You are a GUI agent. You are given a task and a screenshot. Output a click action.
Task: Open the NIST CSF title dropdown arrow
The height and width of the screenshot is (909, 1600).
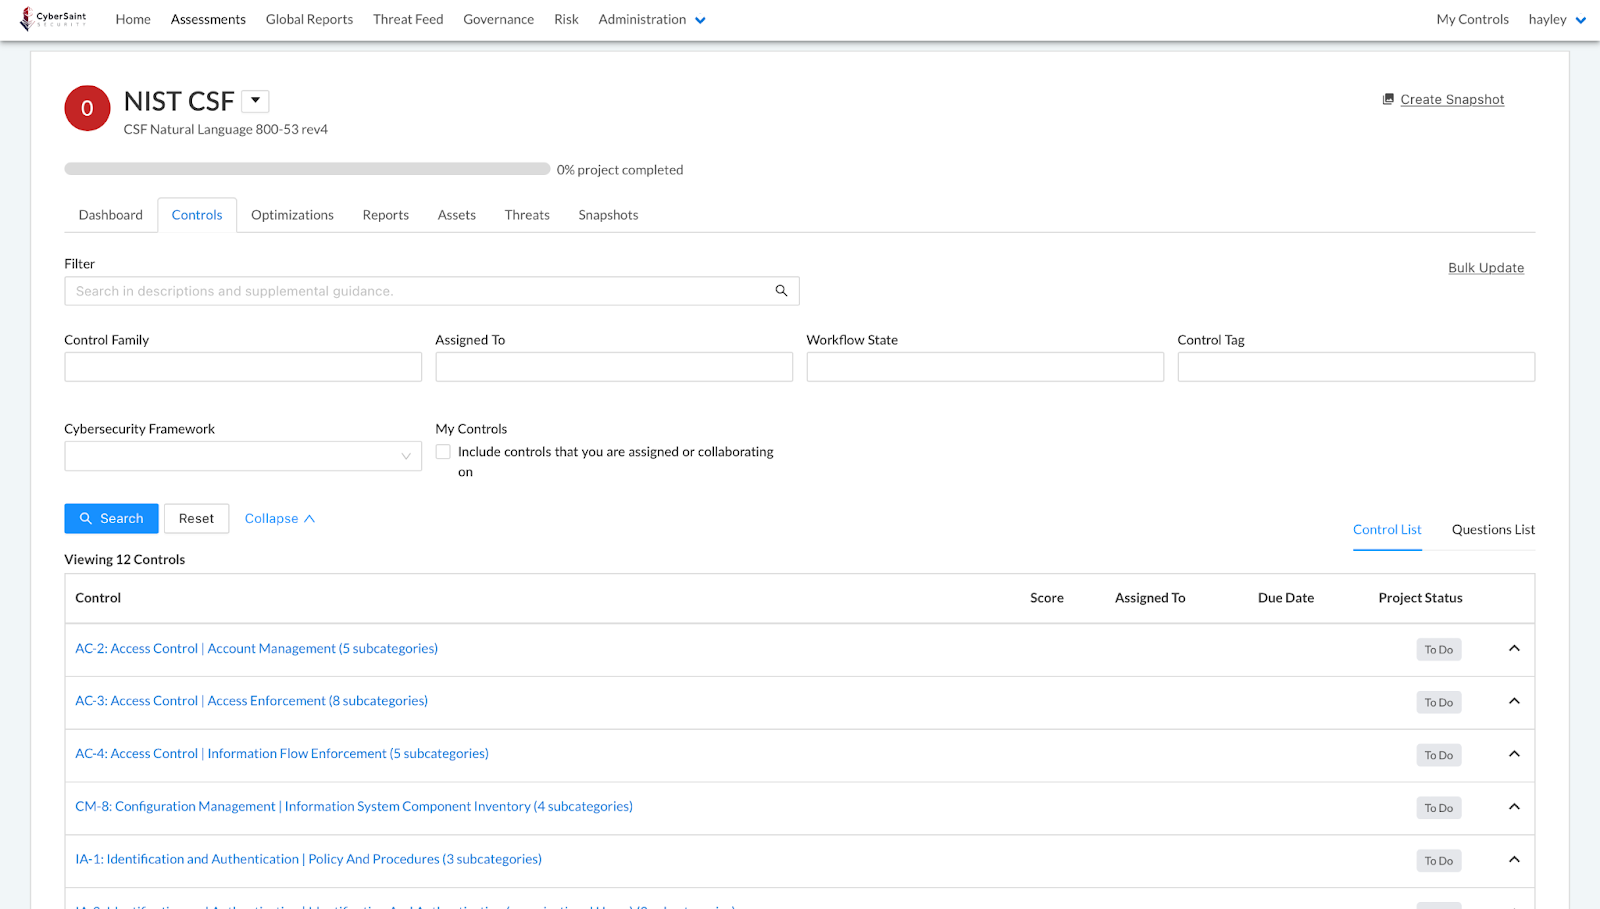click(255, 101)
